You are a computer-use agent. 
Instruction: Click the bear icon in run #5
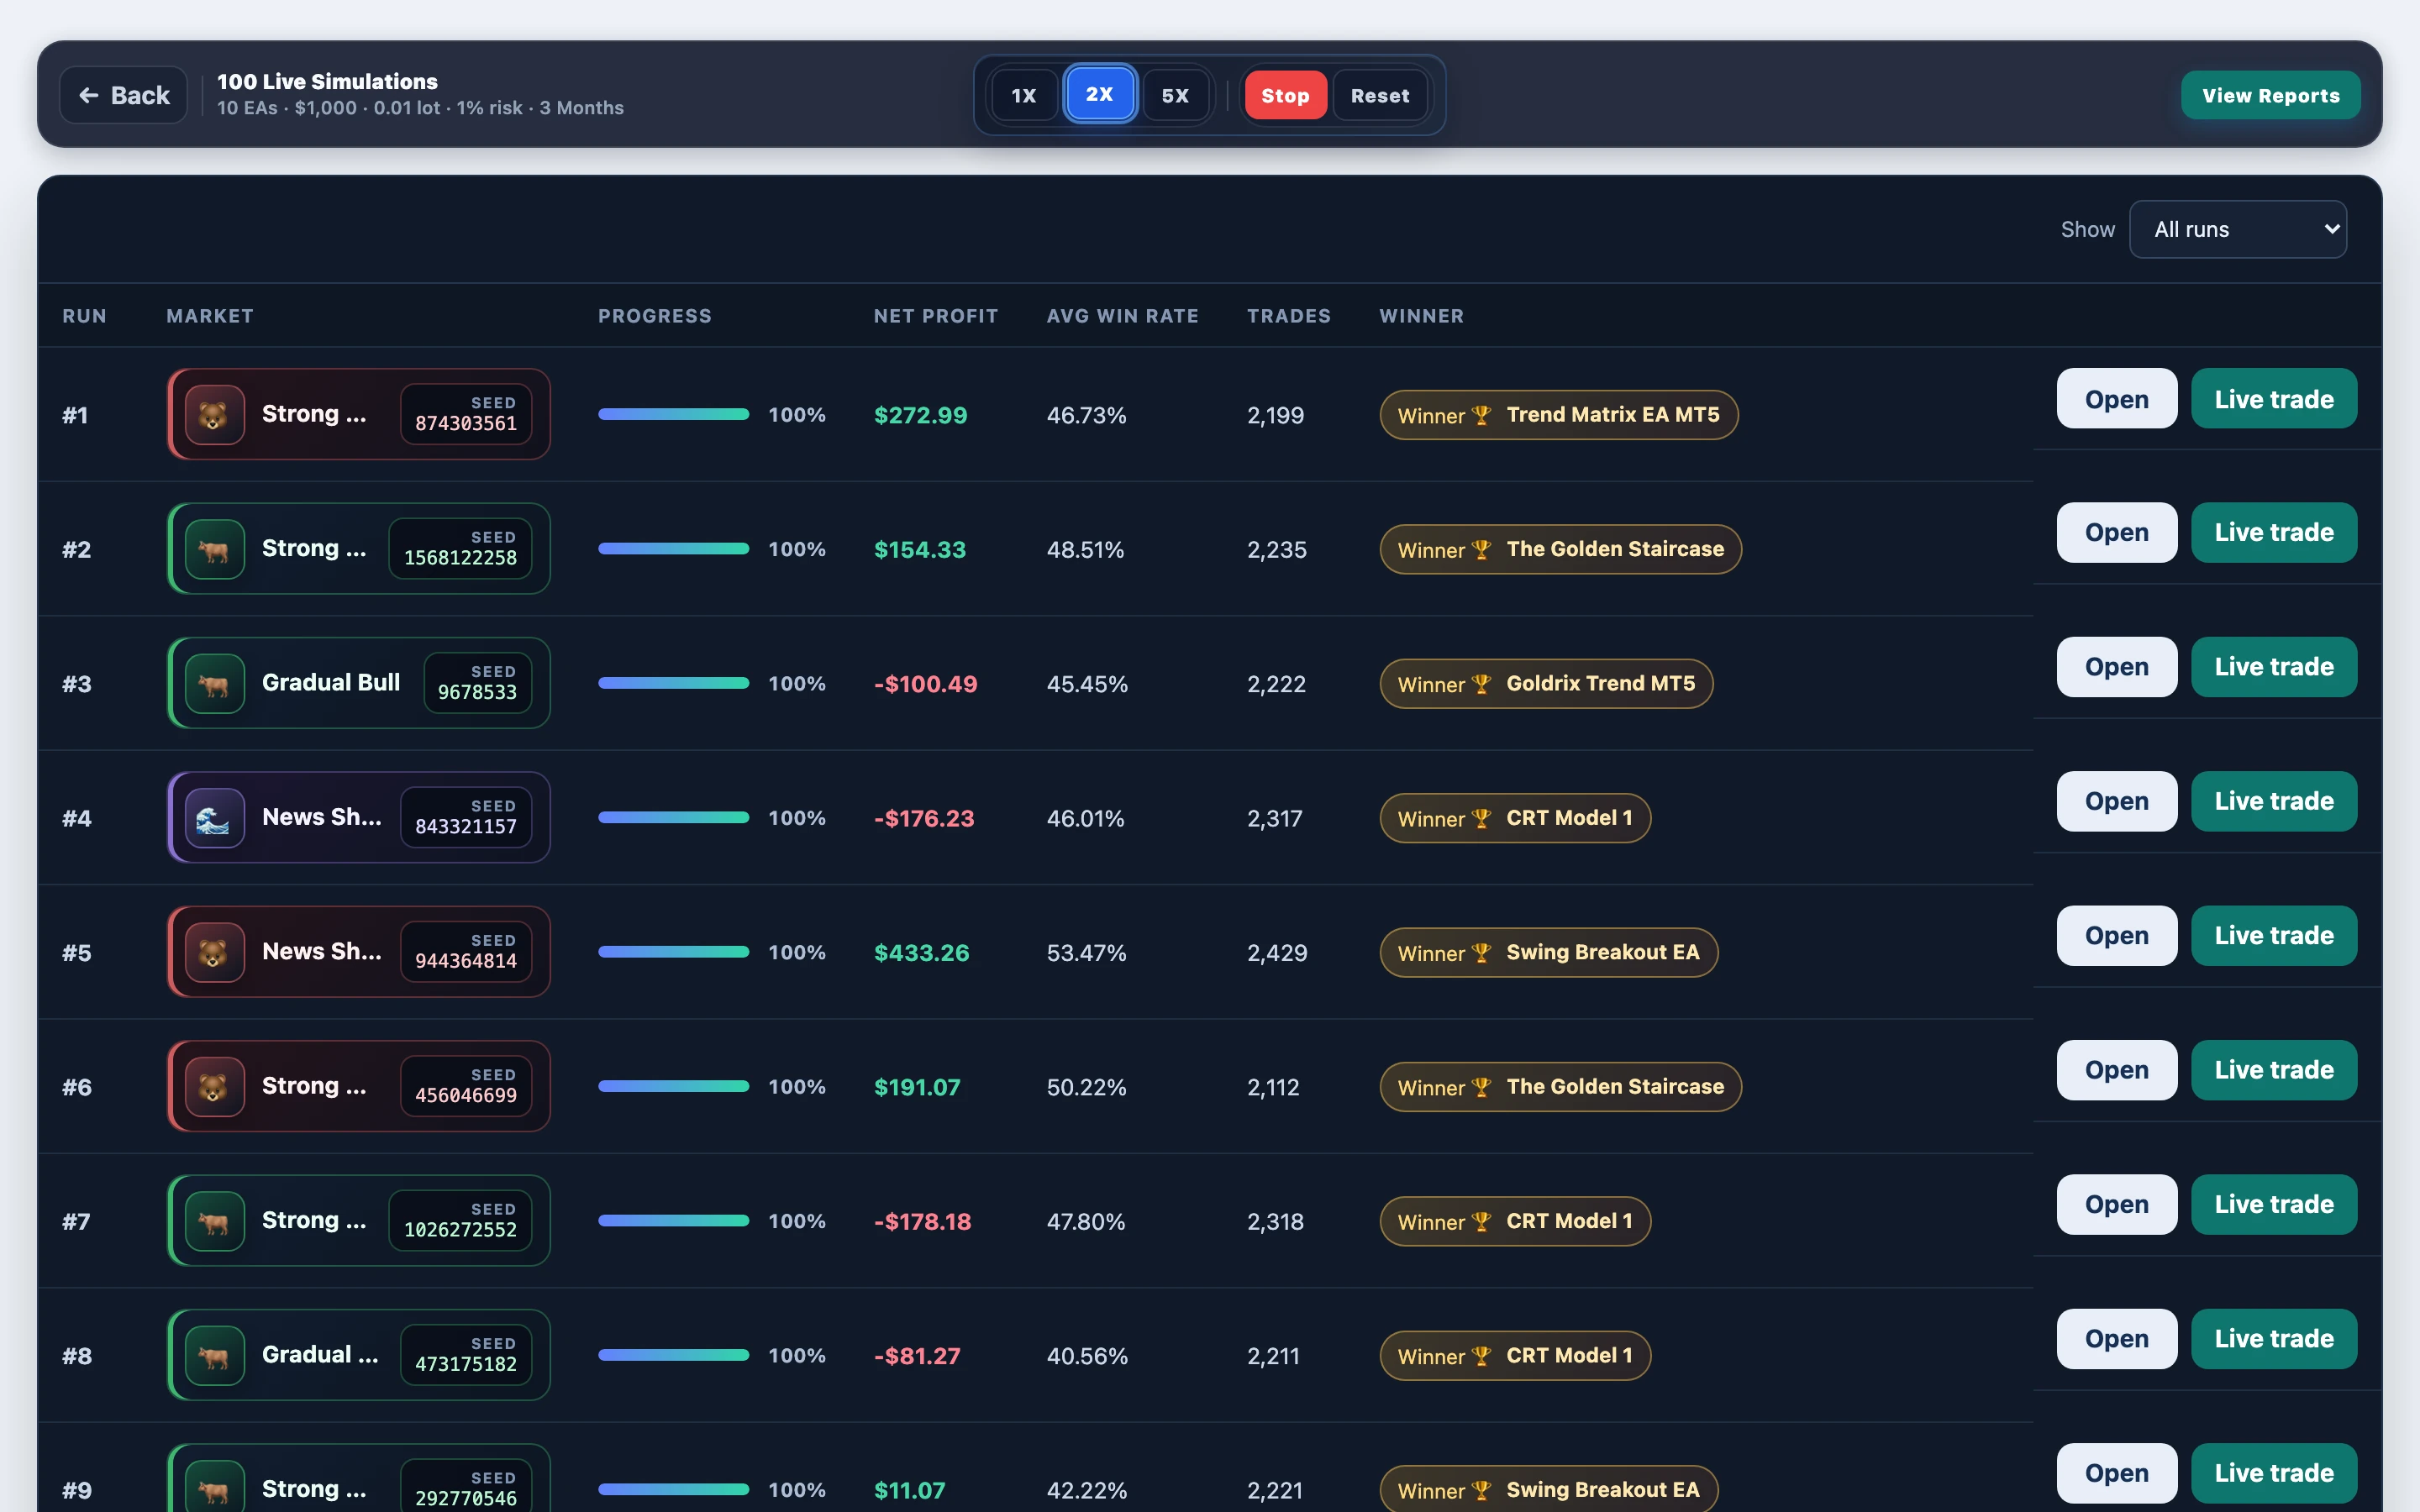coord(214,952)
